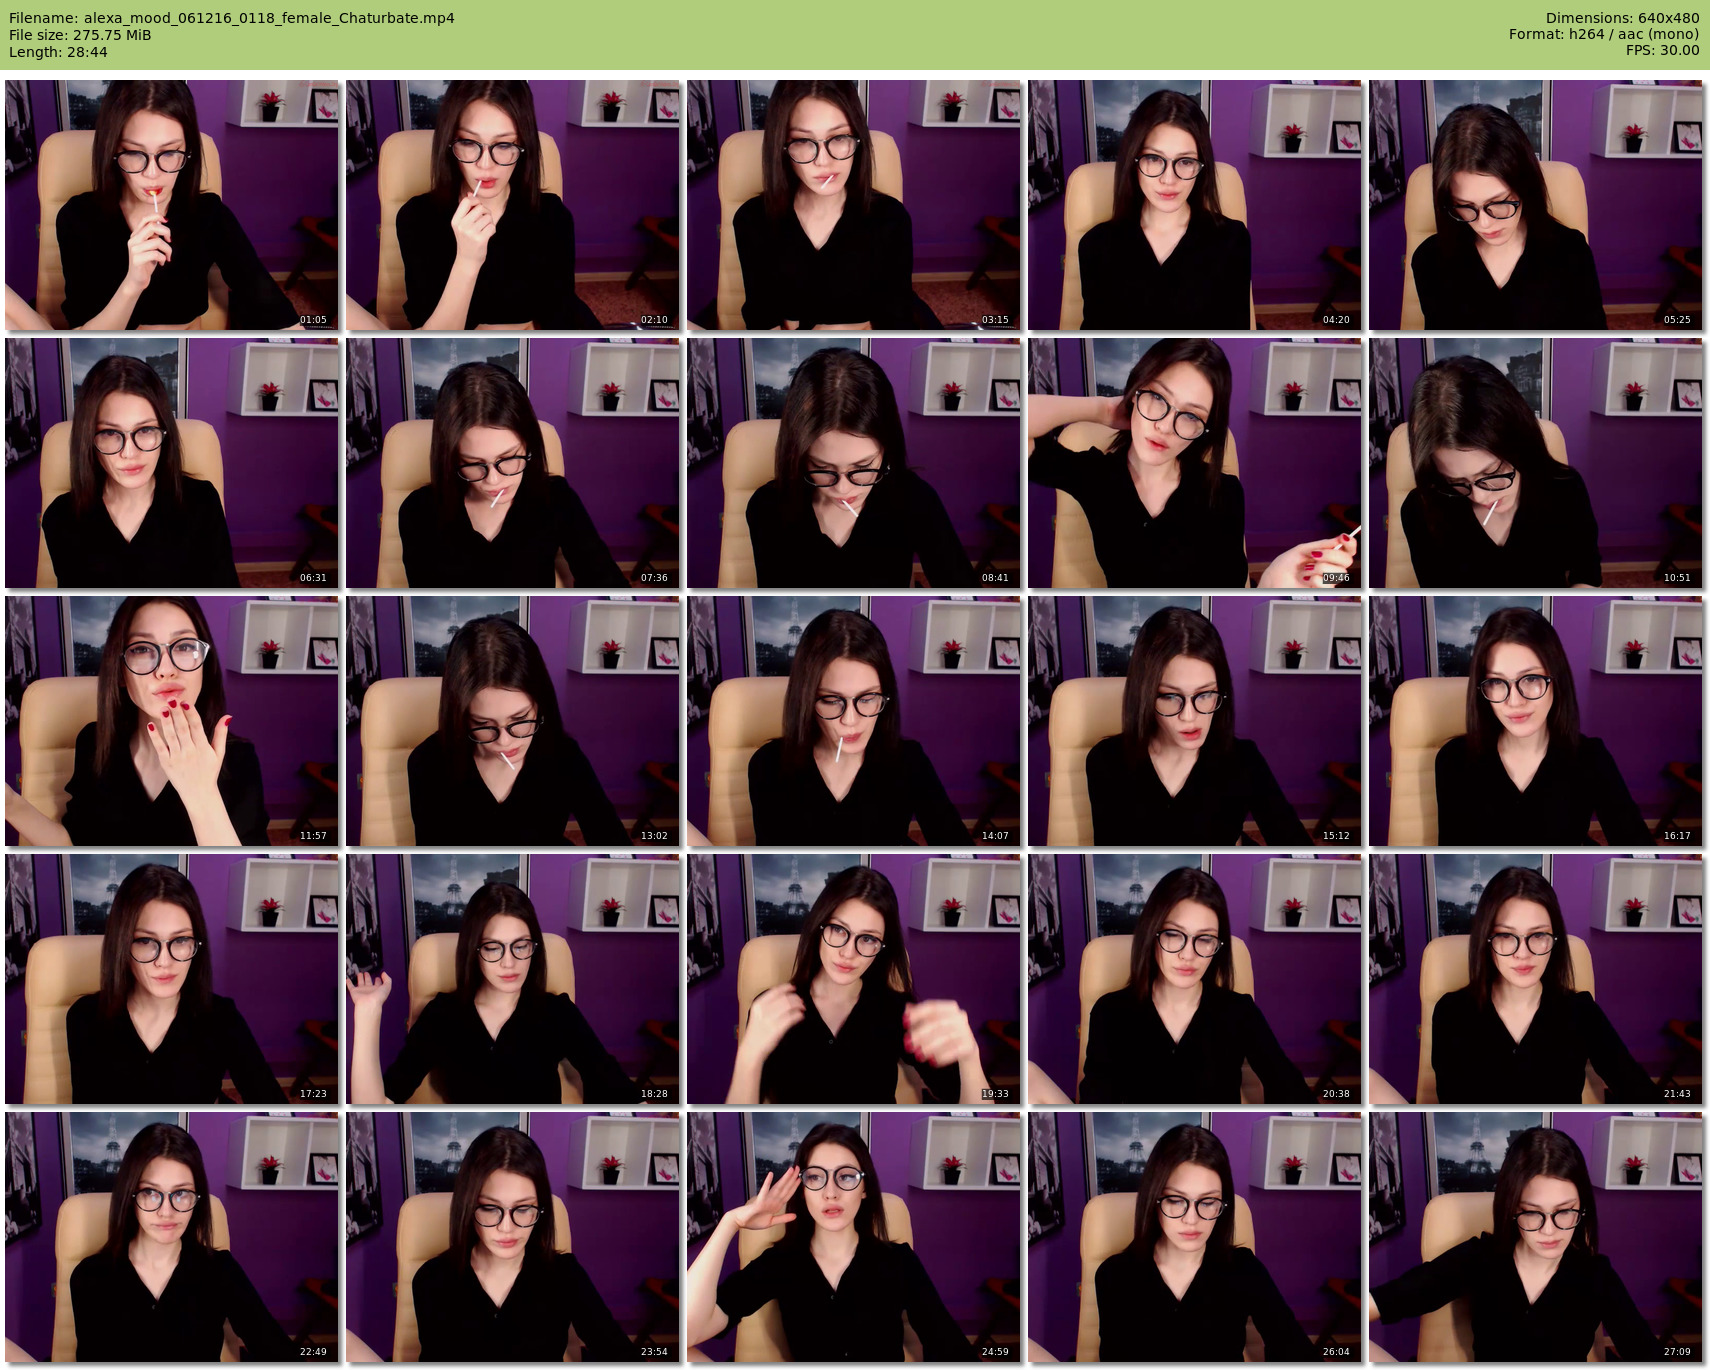Select the frame at 09:46
Image resolution: width=1710 pixels, height=1370 pixels.
1195,463
